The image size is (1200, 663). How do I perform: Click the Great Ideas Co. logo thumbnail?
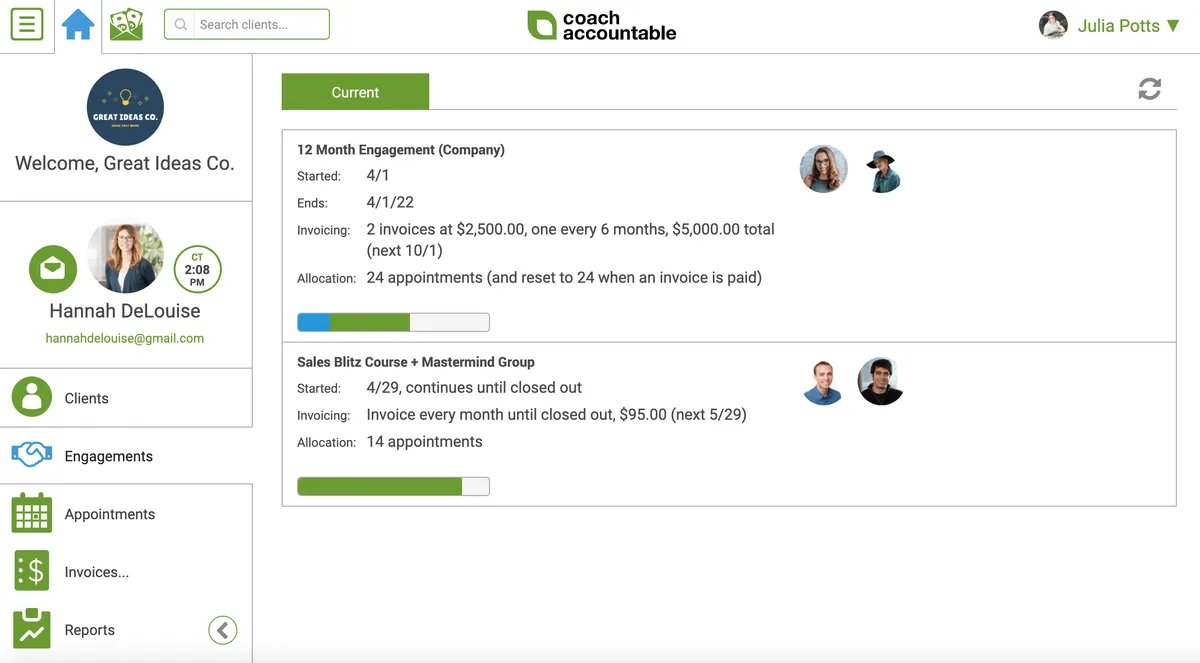[125, 107]
